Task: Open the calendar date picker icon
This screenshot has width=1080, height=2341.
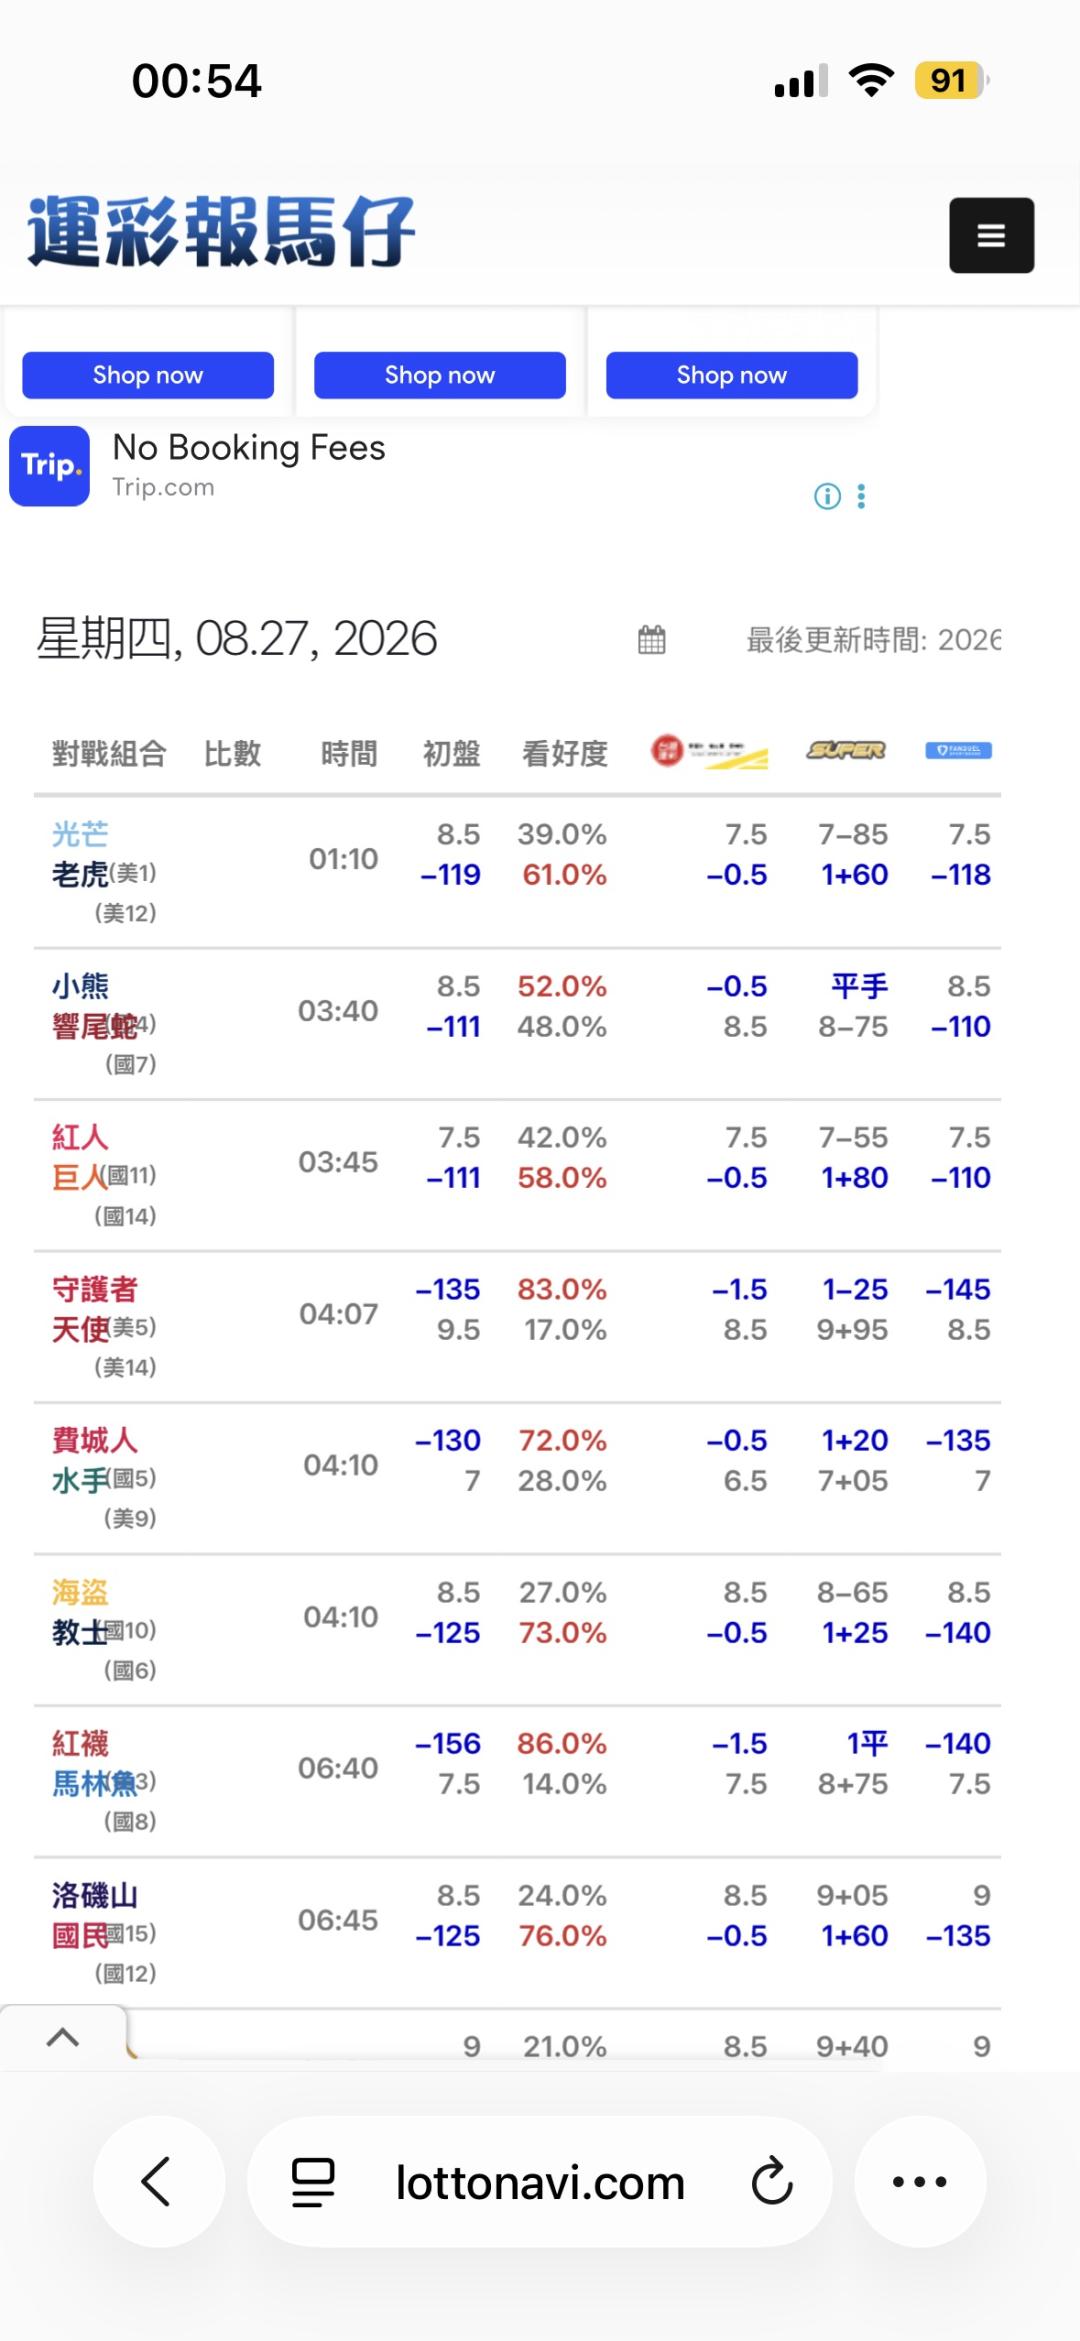Action: click(x=652, y=640)
